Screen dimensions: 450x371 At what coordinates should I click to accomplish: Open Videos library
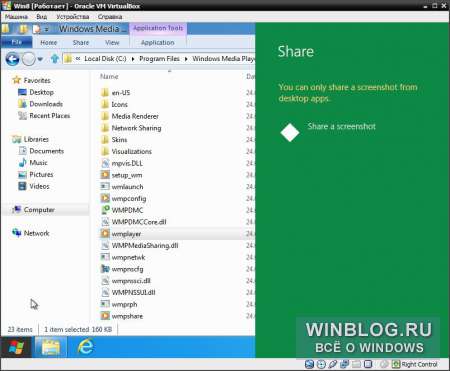[x=39, y=186]
